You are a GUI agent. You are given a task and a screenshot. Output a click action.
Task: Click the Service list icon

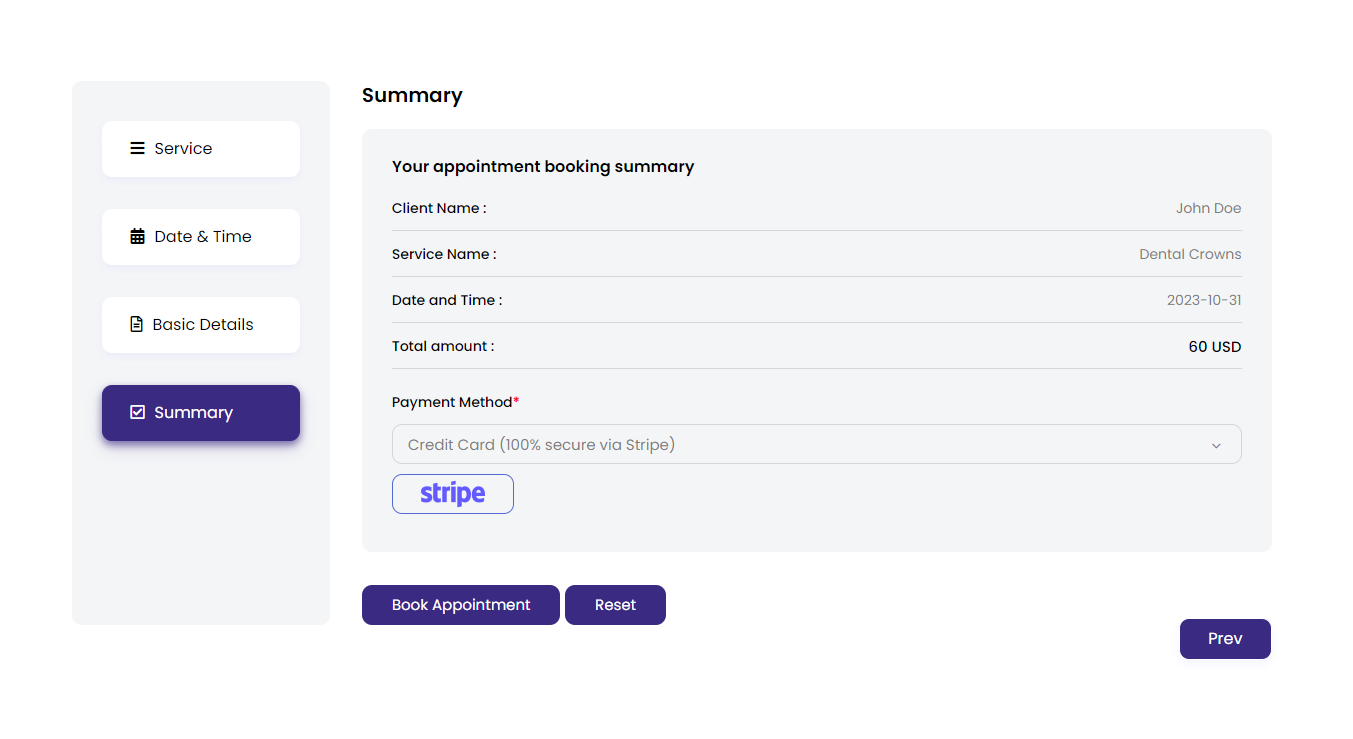point(137,149)
